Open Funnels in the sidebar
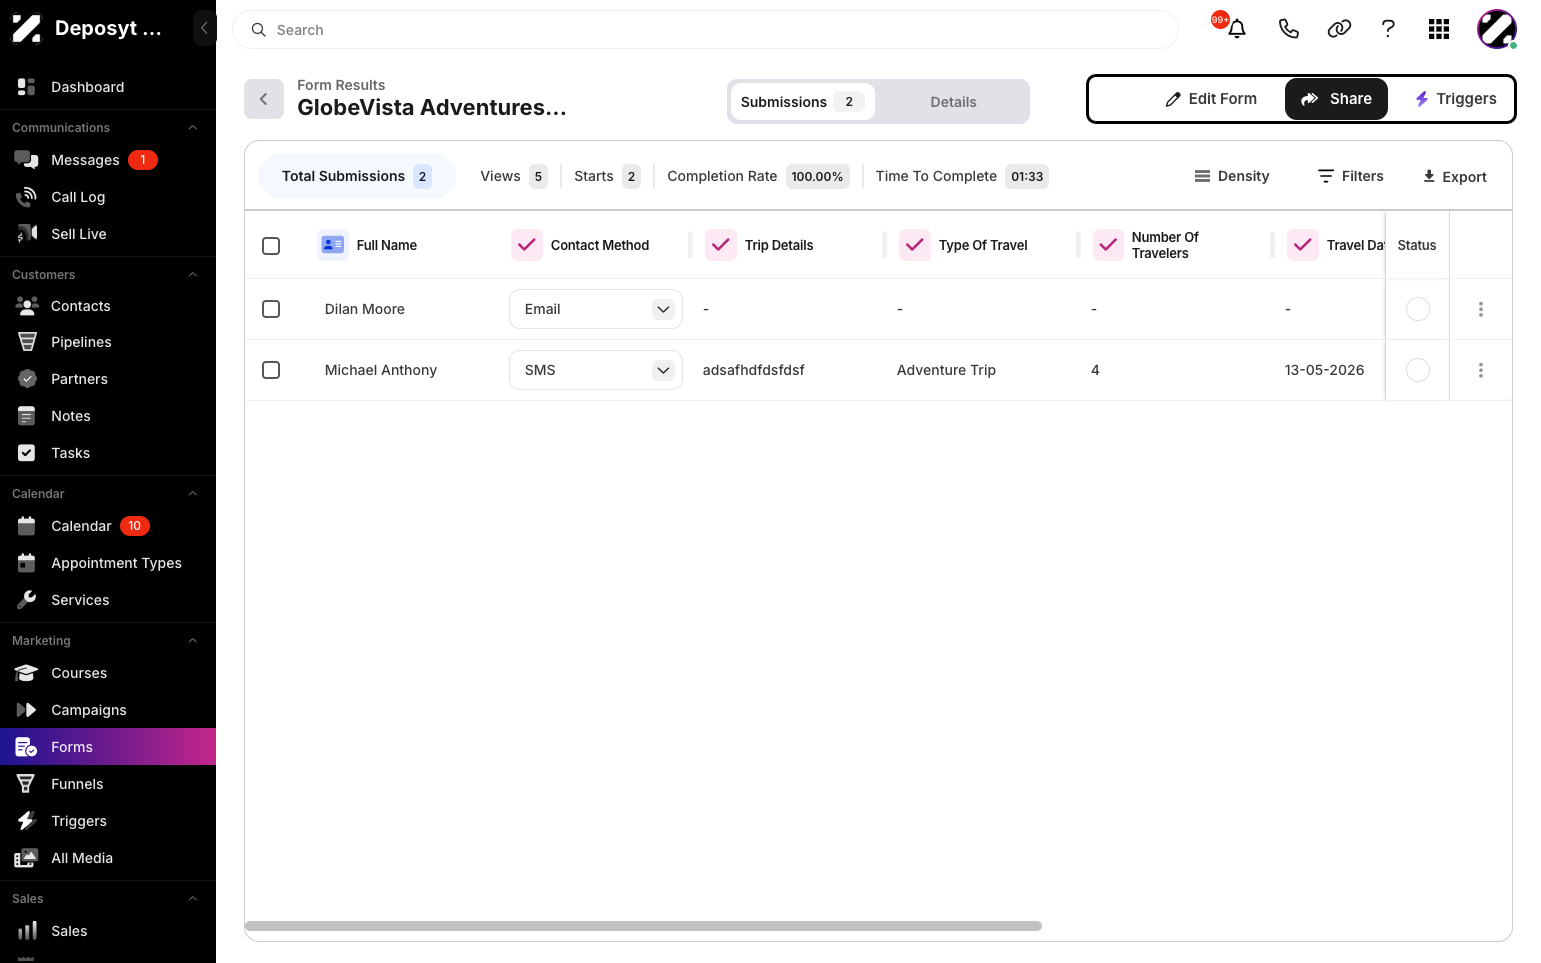1541x963 pixels. pos(108,784)
